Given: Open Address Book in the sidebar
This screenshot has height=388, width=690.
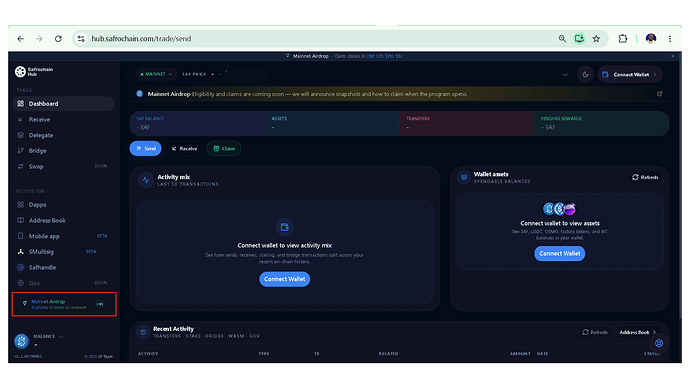Looking at the screenshot, I should (x=63, y=220).
